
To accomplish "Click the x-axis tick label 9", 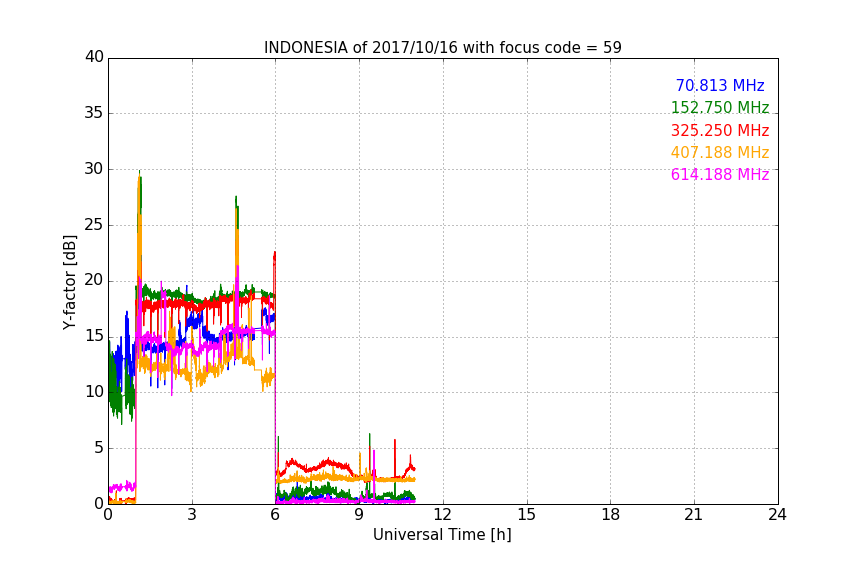I will coord(359,515).
